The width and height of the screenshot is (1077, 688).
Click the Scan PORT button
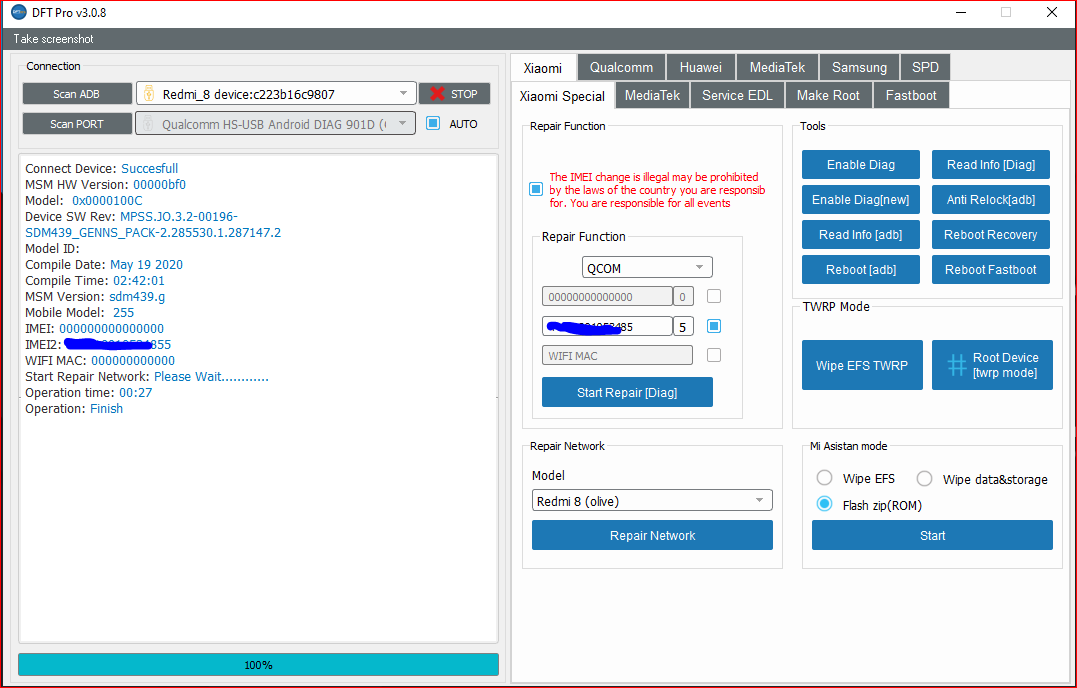click(x=77, y=124)
